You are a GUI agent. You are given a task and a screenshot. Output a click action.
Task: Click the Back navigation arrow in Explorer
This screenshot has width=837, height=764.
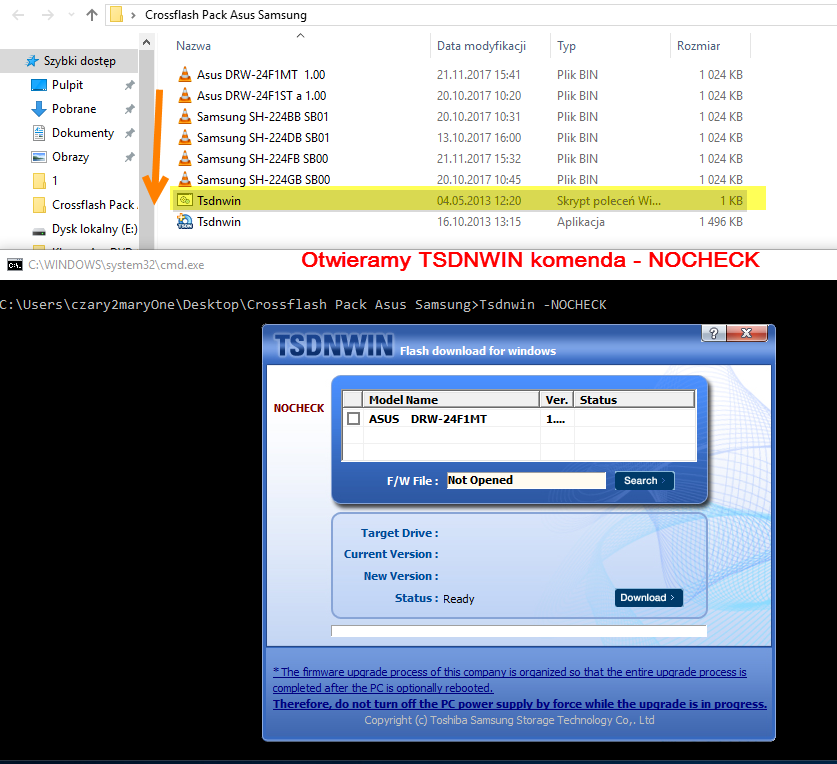tap(18, 15)
